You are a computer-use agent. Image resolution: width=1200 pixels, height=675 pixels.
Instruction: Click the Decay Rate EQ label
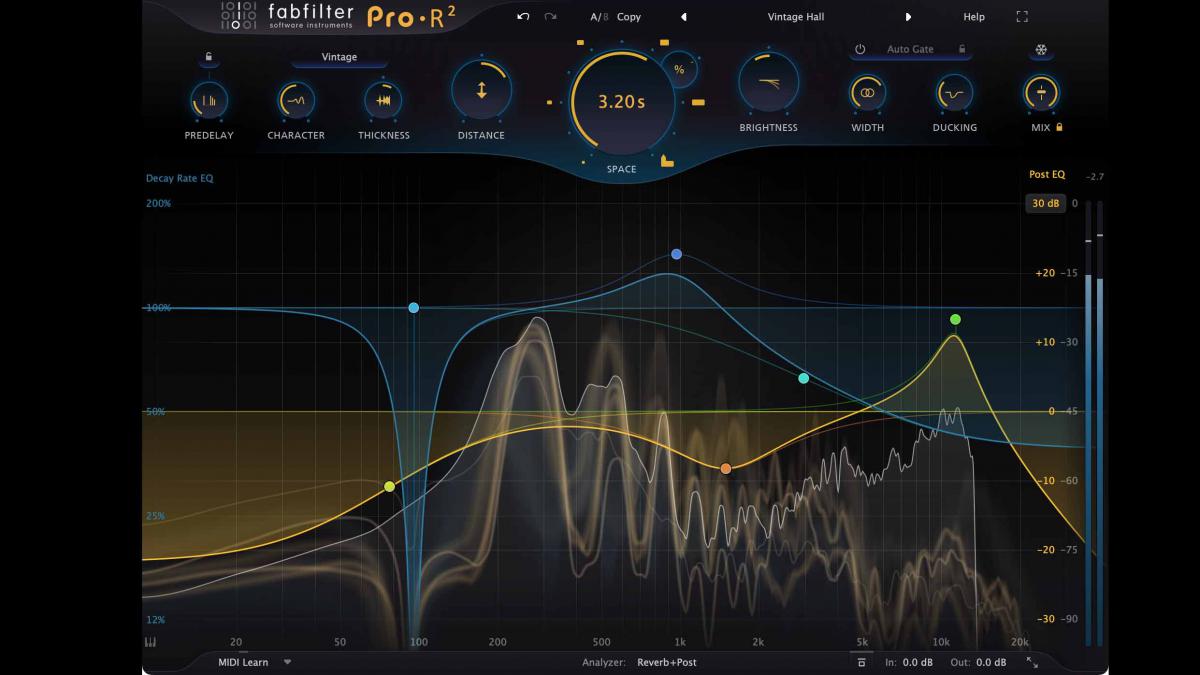click(180, 179)
